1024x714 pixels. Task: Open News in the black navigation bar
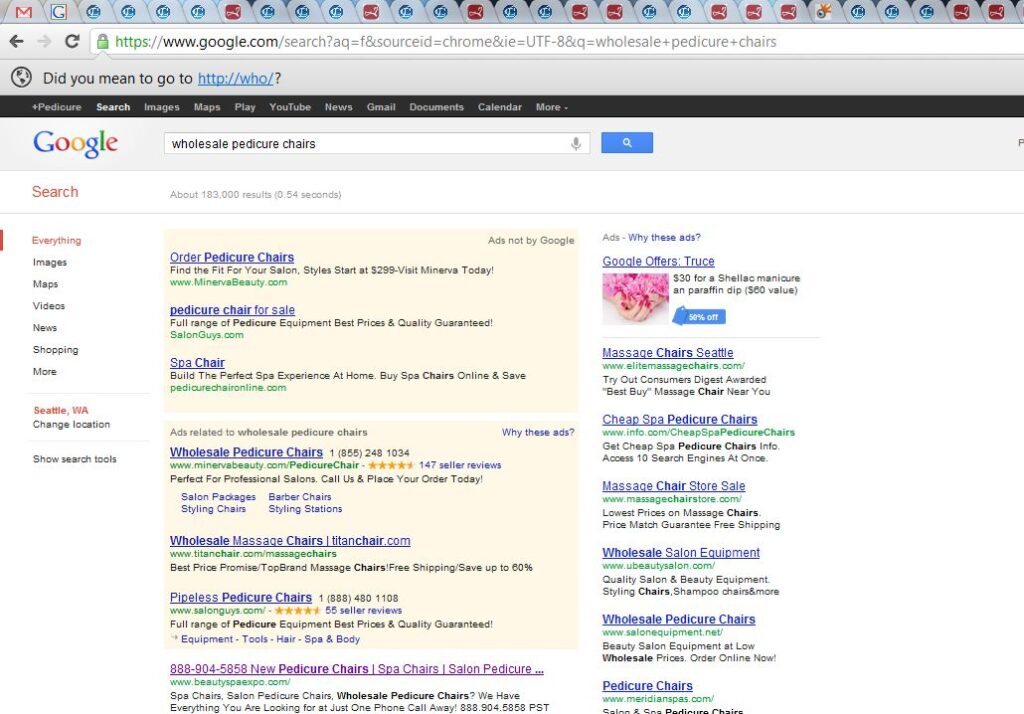click(338, 107)
